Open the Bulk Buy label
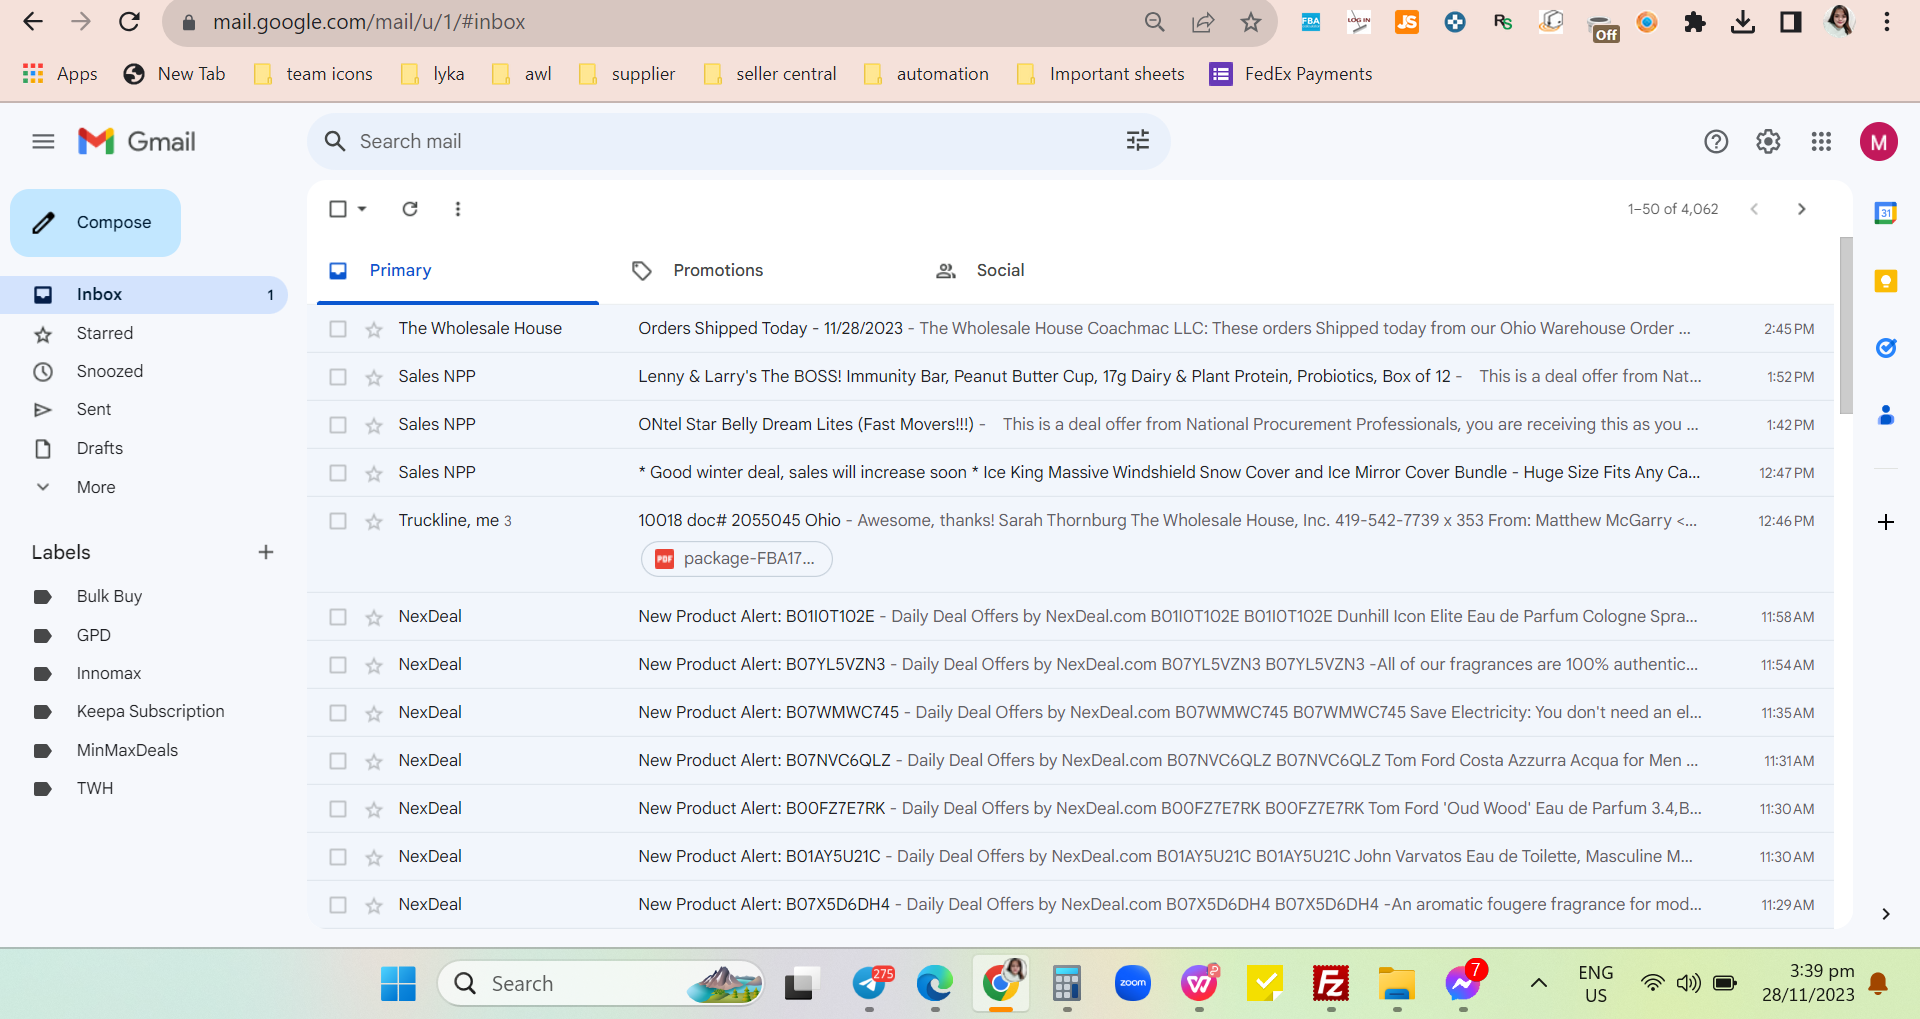1920x1019 pixels. (x=109, y=596)
